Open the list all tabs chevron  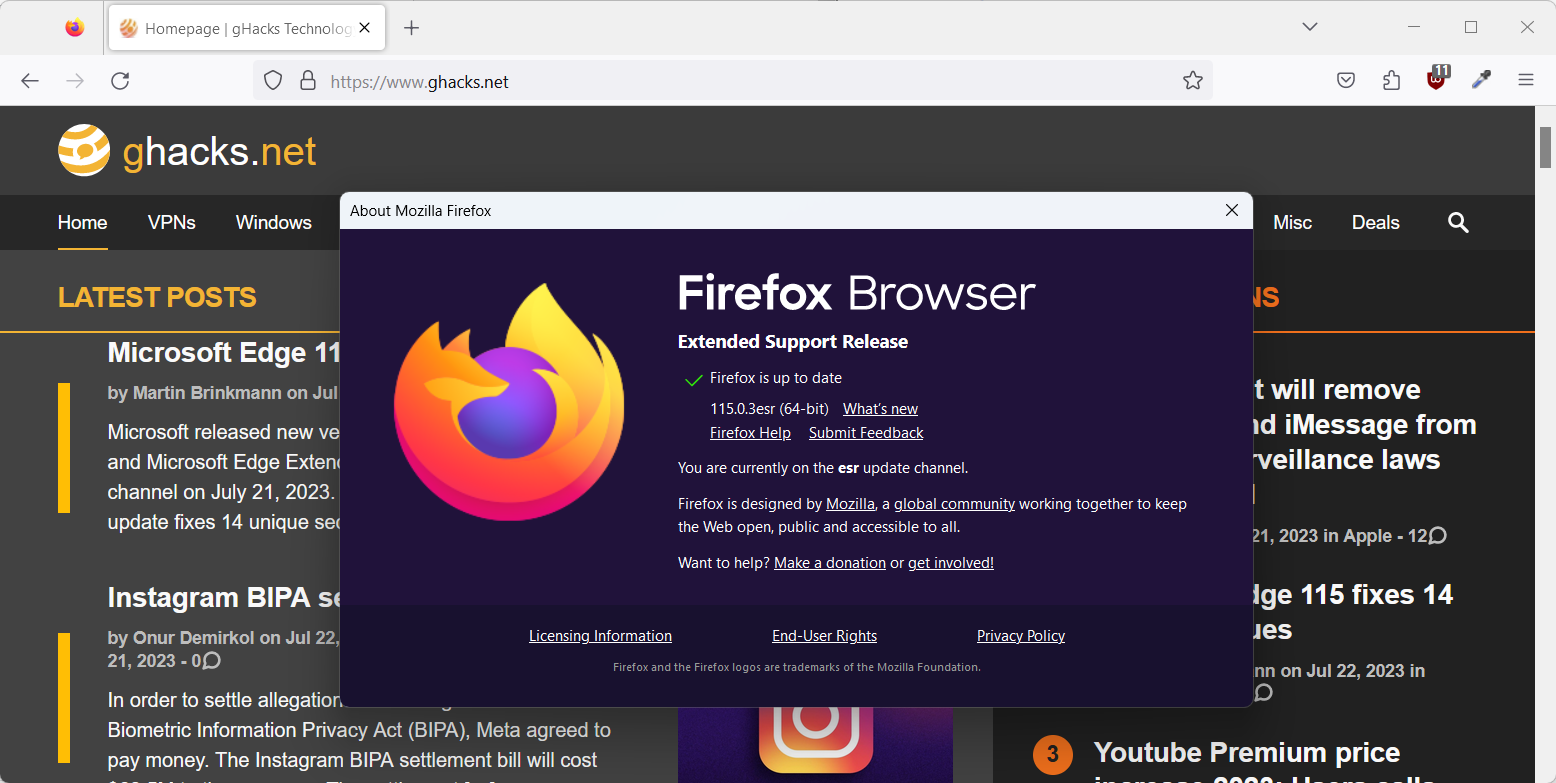point(1310,27)
